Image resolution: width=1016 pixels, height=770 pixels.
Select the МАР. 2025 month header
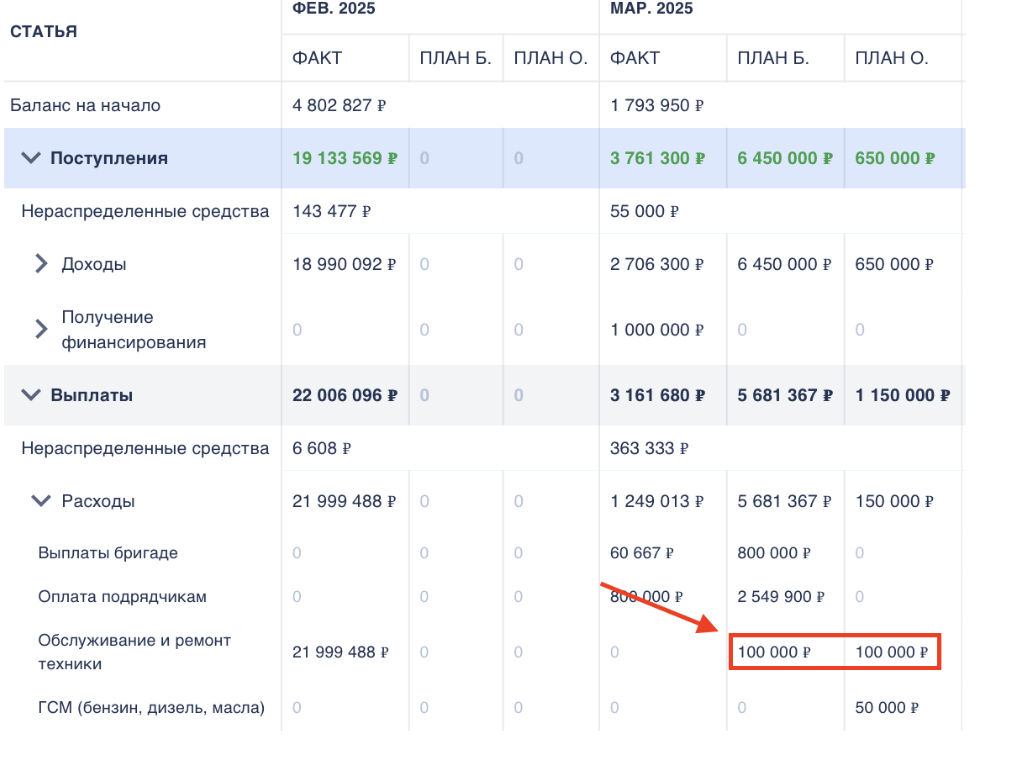[652, 8]
